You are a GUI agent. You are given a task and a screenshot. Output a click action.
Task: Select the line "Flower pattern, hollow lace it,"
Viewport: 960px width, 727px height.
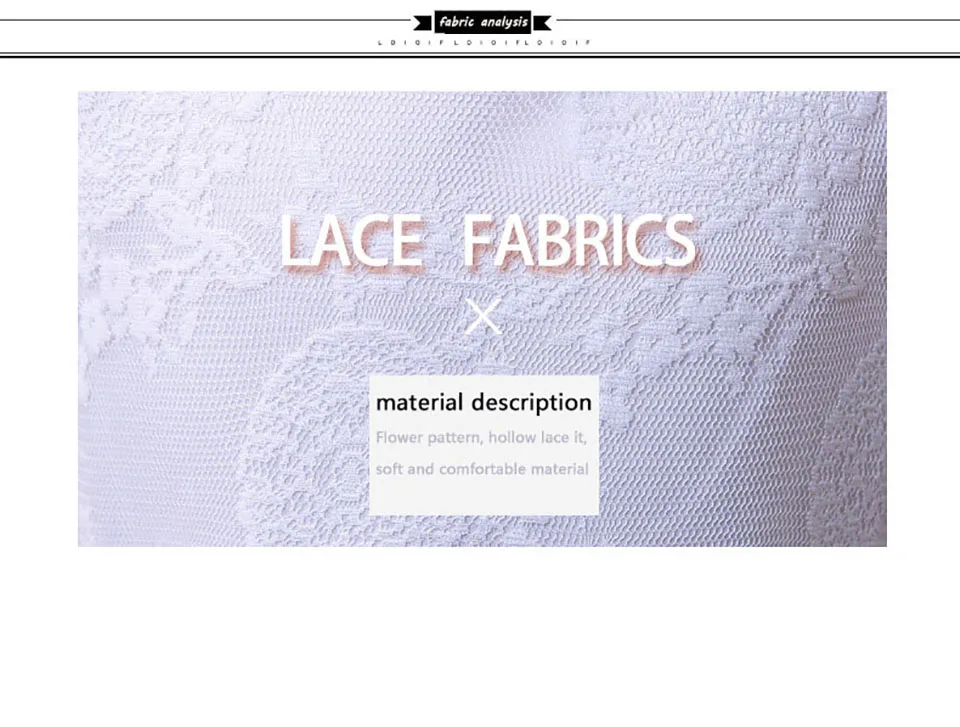[x=481, y=438]
